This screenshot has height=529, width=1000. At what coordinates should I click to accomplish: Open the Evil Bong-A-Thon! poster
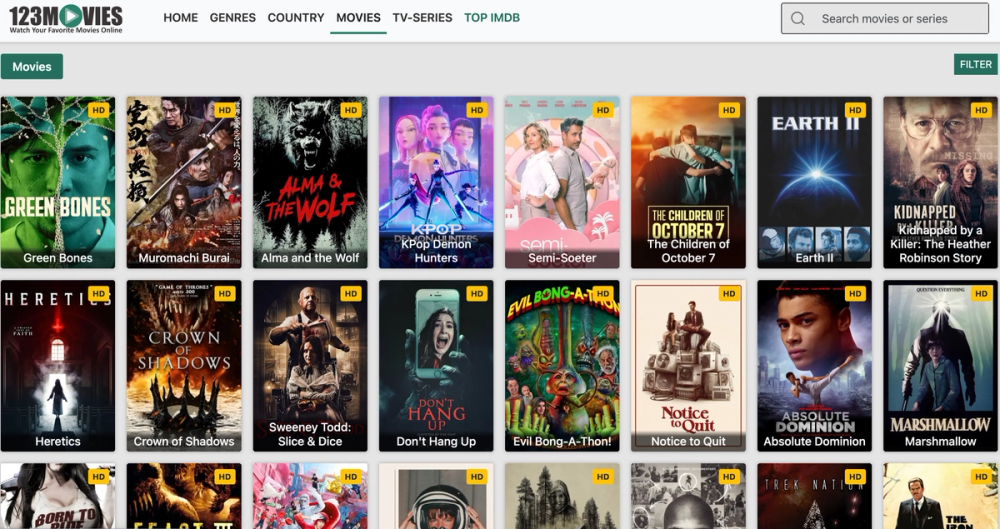[562, 366]
